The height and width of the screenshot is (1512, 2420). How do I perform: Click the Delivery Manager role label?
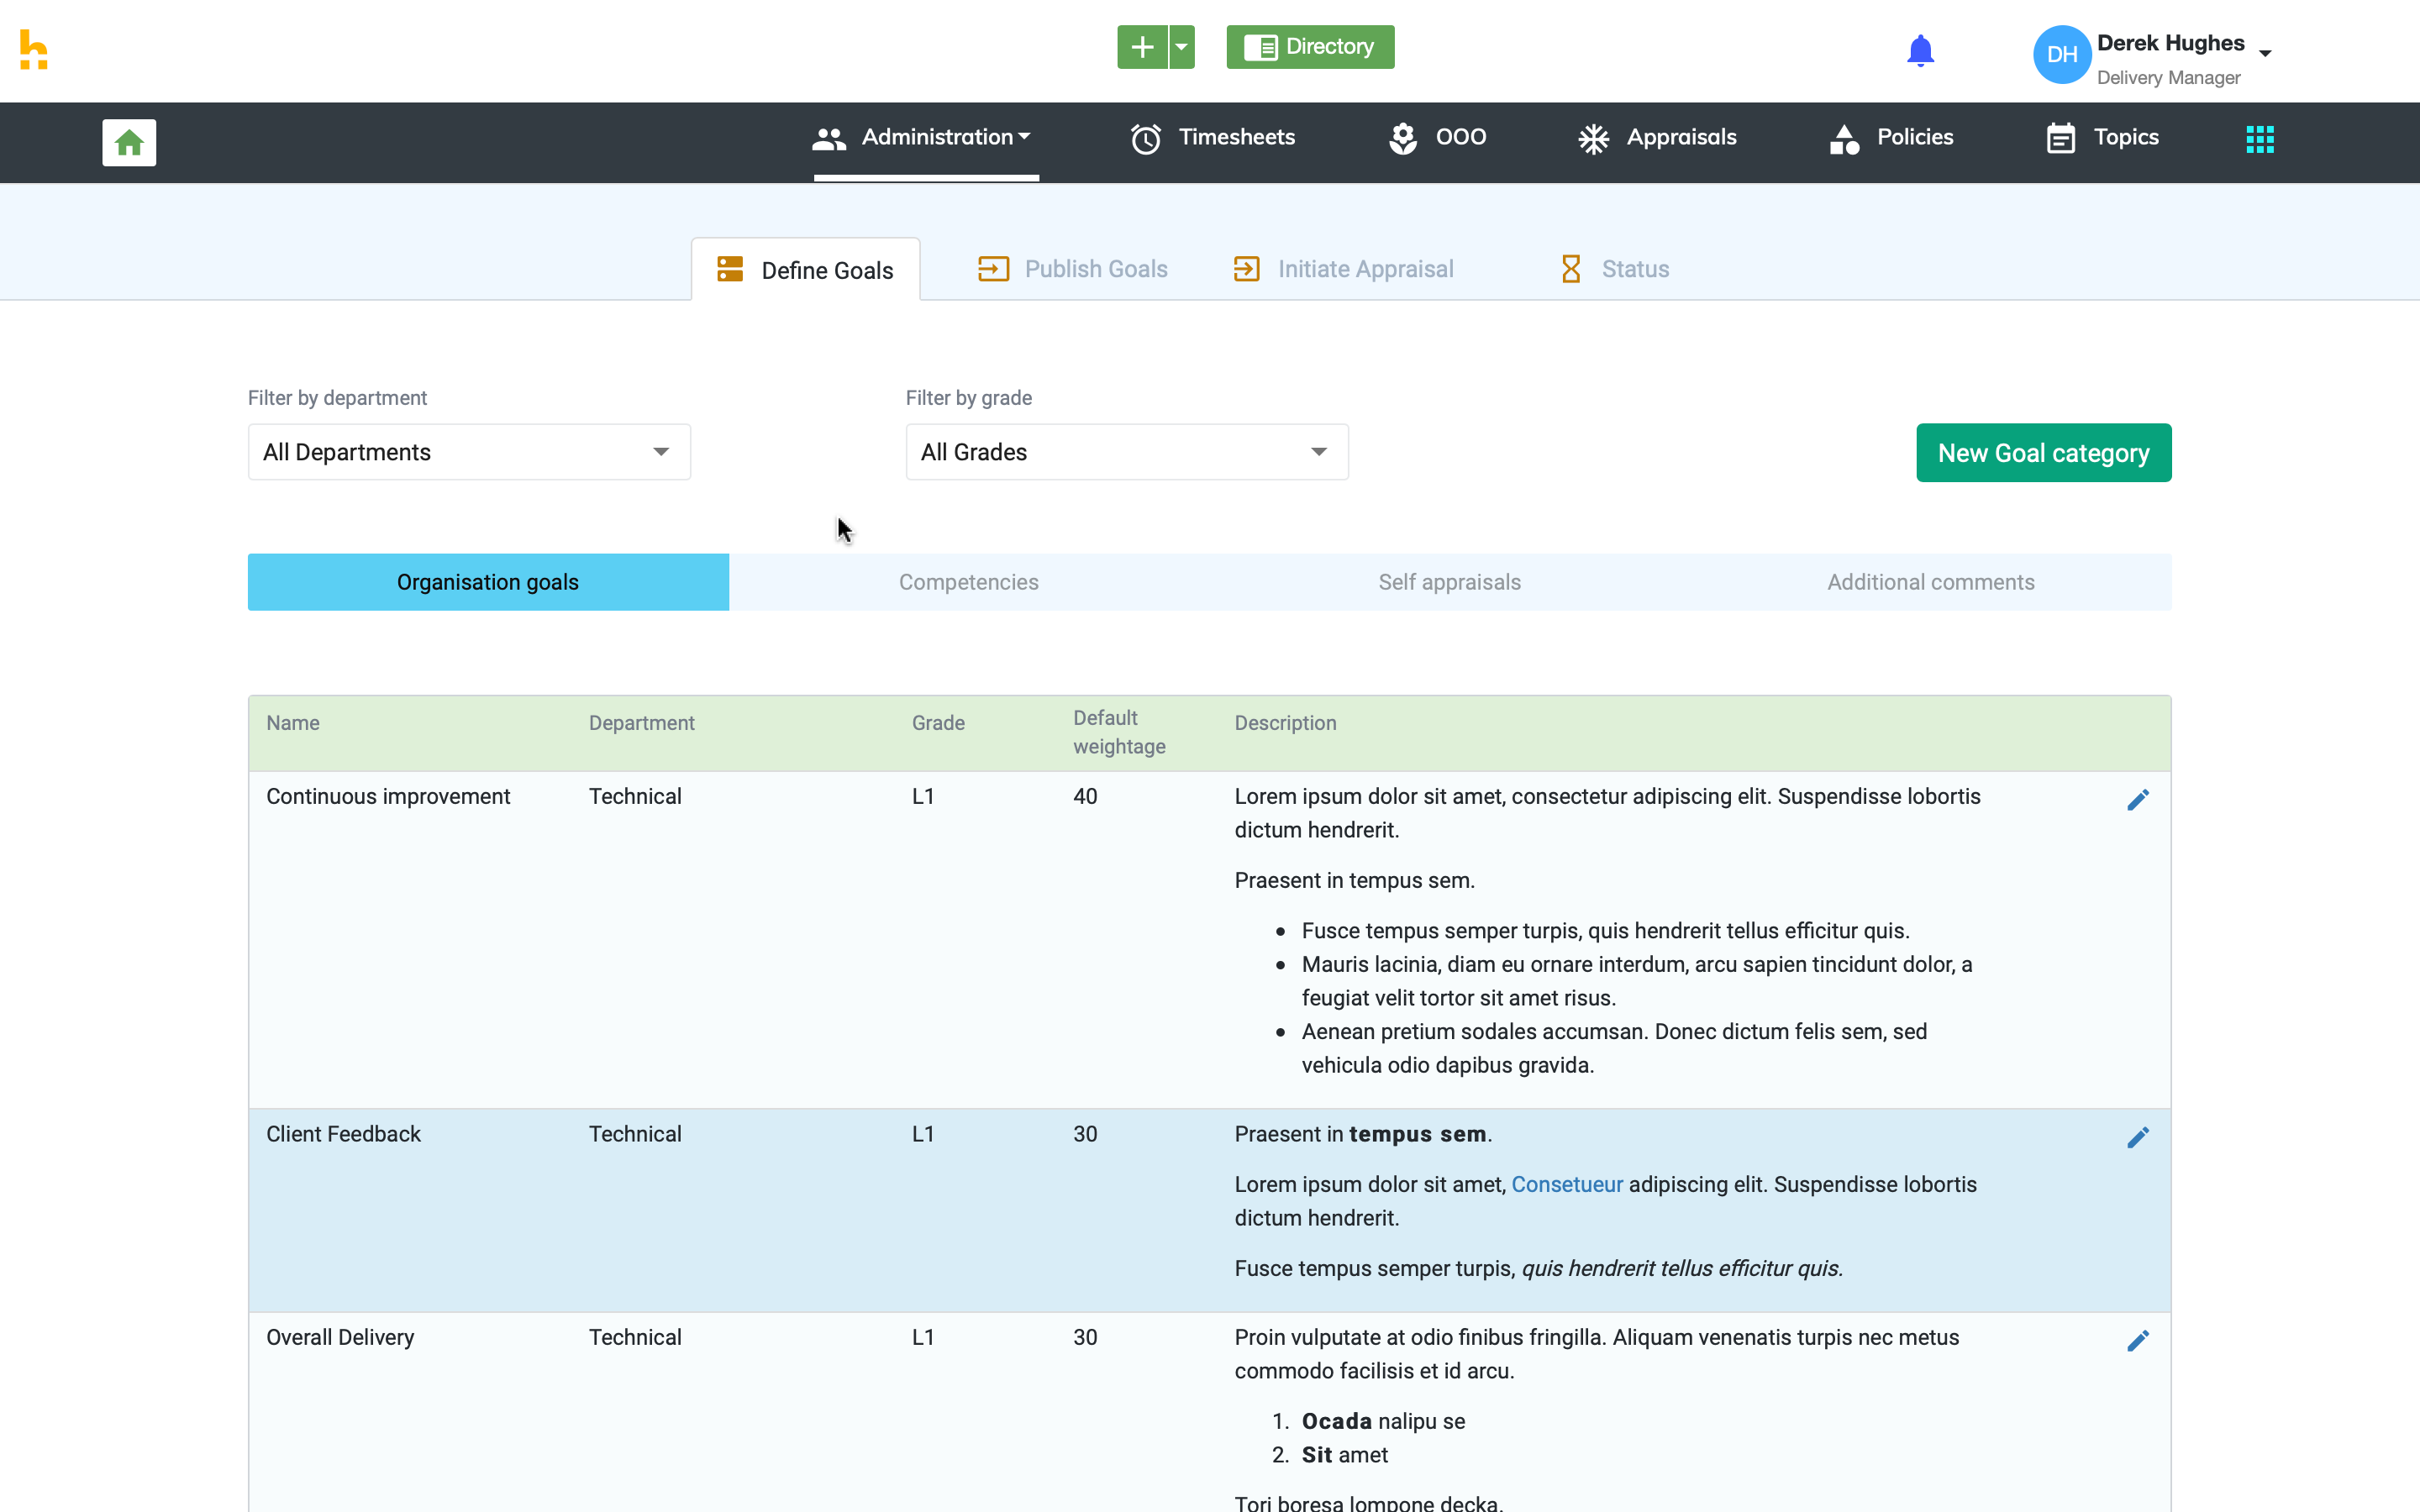click(x=2168, y=78)
